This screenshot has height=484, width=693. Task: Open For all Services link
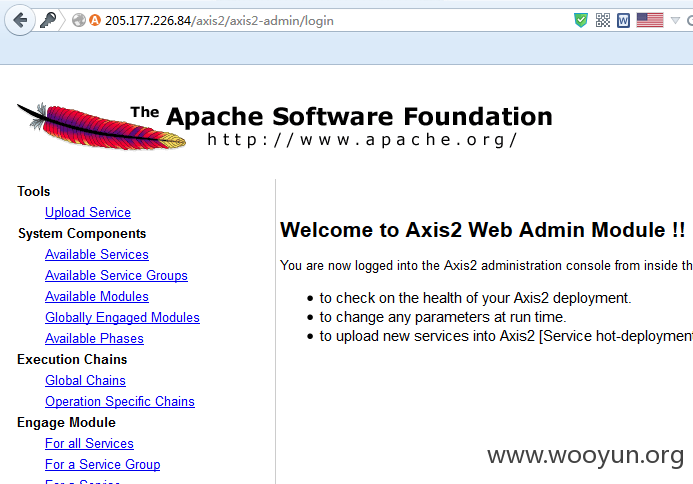click(x=89, y=443)
